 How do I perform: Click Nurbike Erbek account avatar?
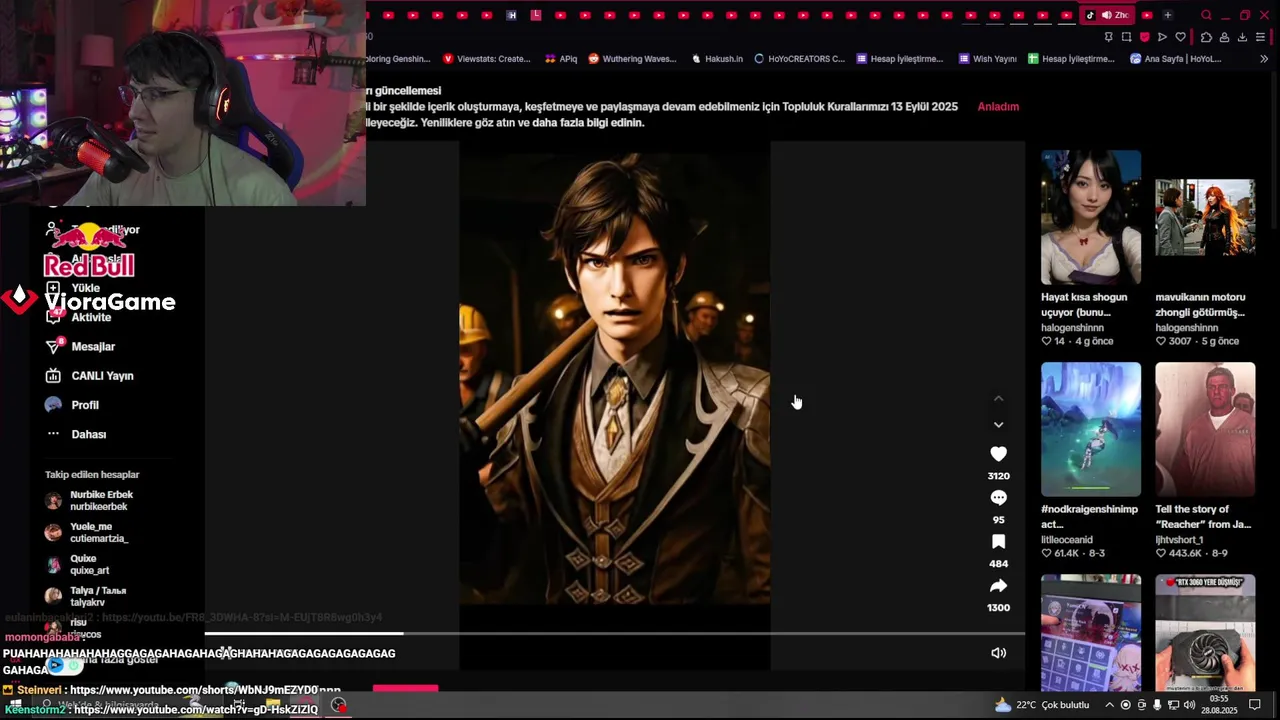(x=53, y=501)
